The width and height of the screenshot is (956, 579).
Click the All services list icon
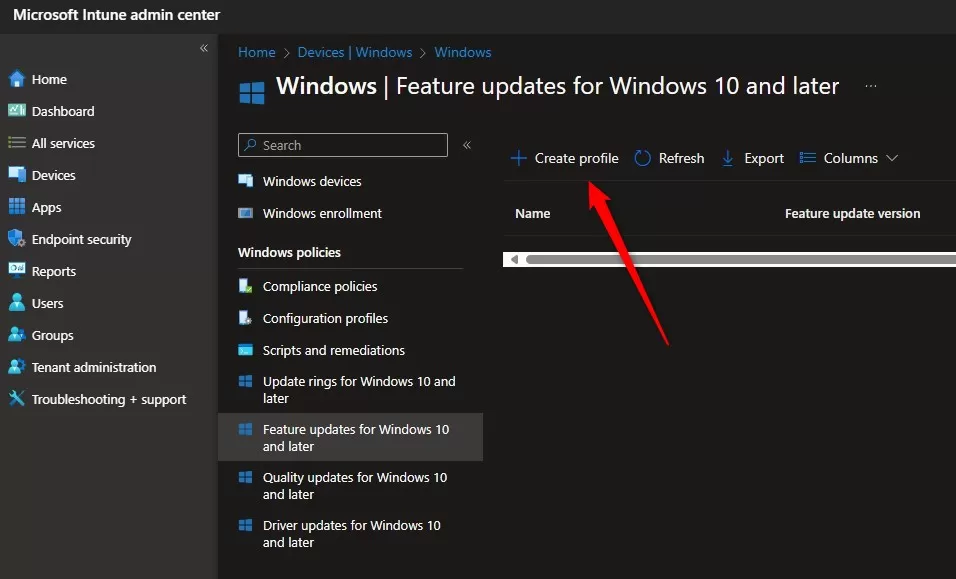click(x=17, y=143)
